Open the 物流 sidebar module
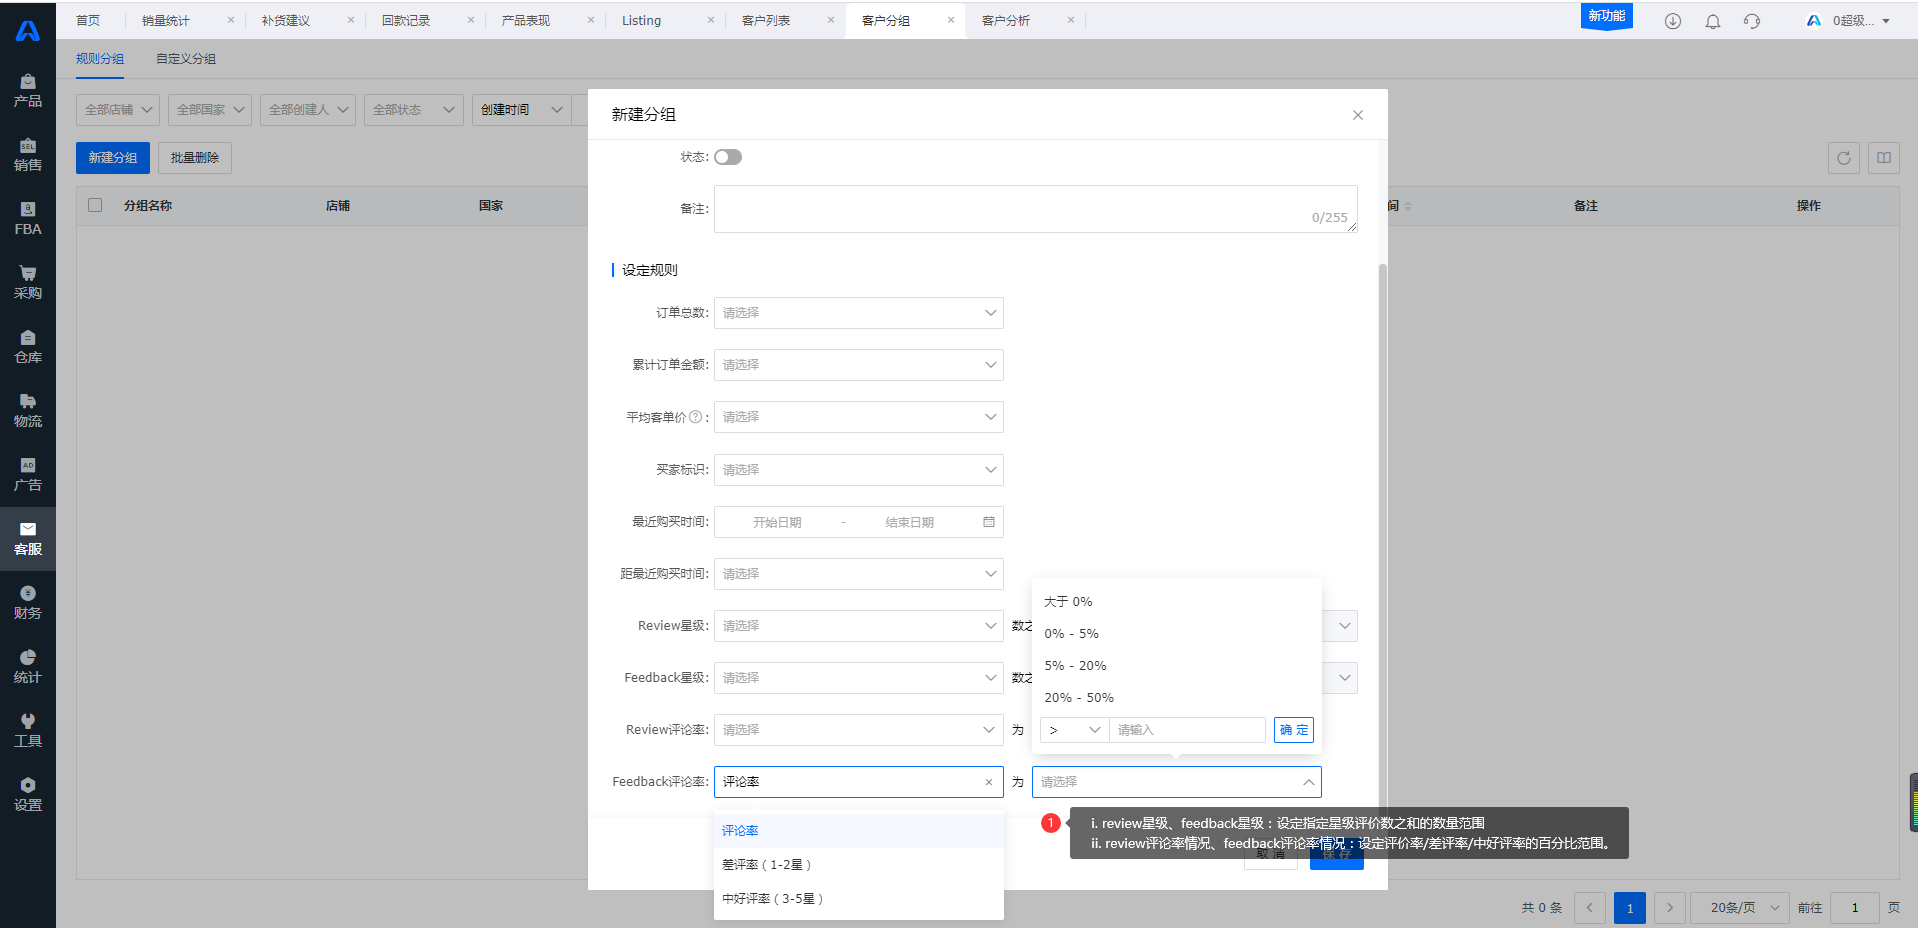This screenshot has width=1918, height=928. click(28, 411)
